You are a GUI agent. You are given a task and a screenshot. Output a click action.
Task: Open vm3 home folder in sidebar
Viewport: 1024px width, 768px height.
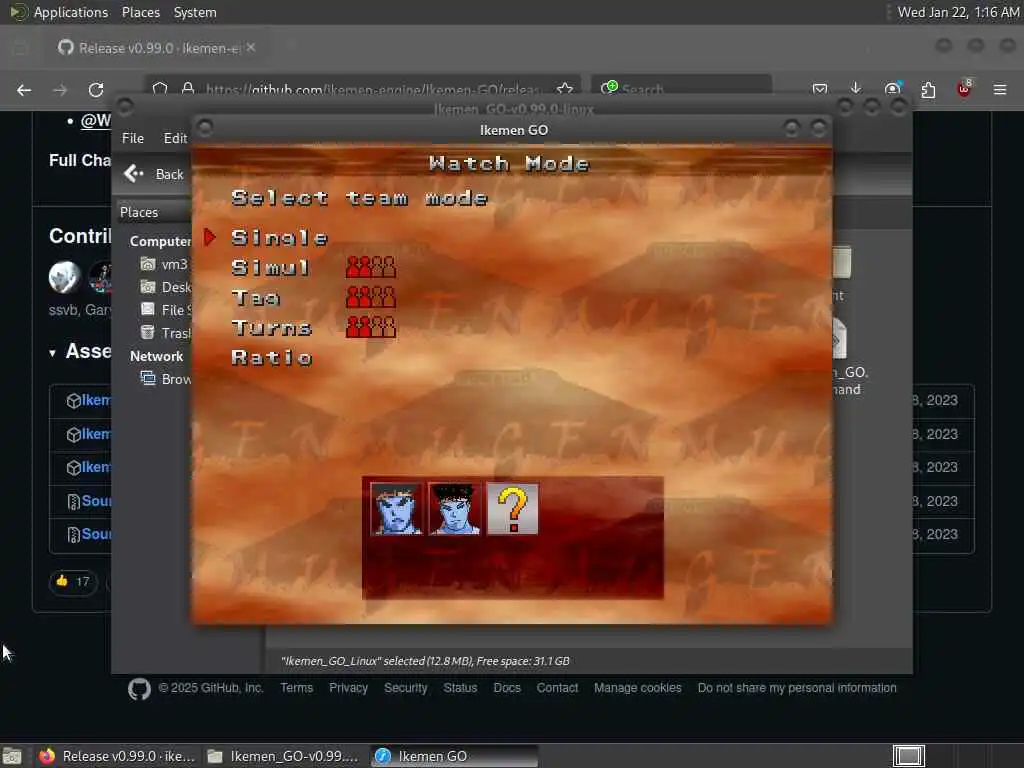(x=165, y=264)
